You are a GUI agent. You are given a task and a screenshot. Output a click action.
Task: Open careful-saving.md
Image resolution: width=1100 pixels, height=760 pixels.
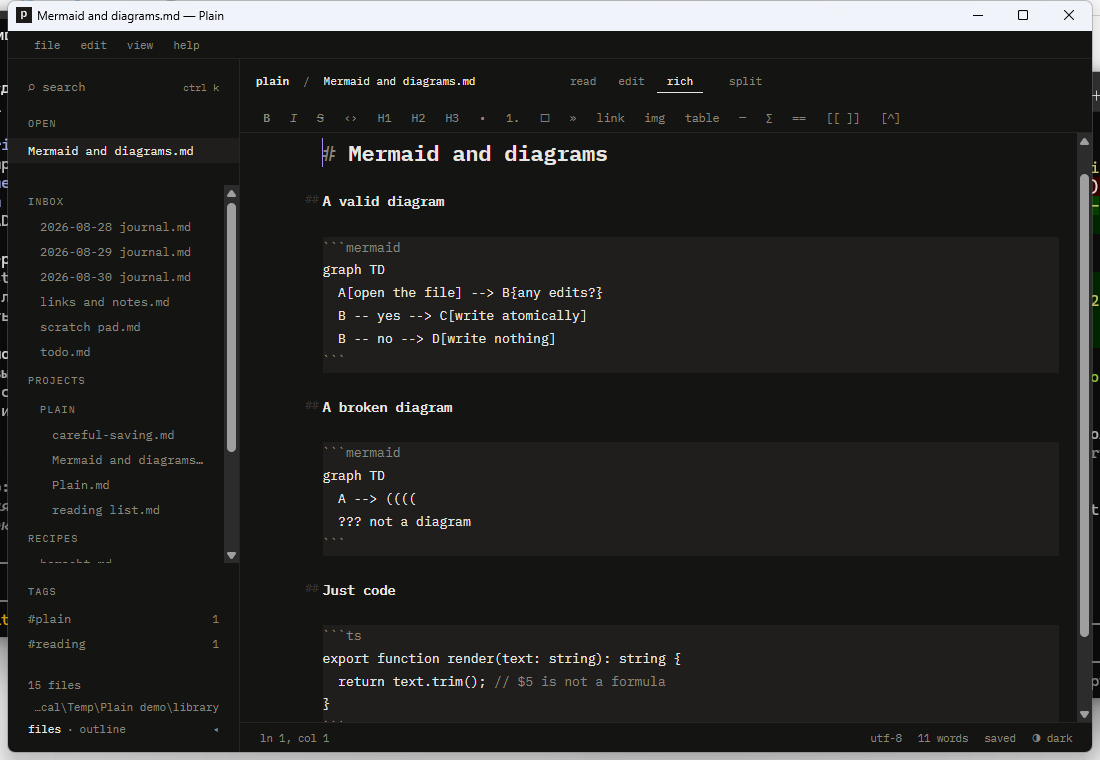click(113, 435)
